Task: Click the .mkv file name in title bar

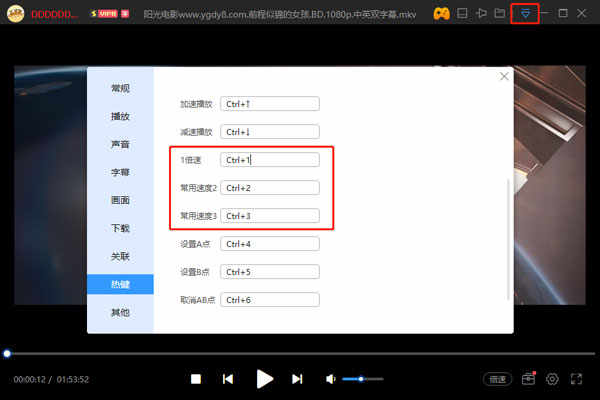Action: coord(280,14)
